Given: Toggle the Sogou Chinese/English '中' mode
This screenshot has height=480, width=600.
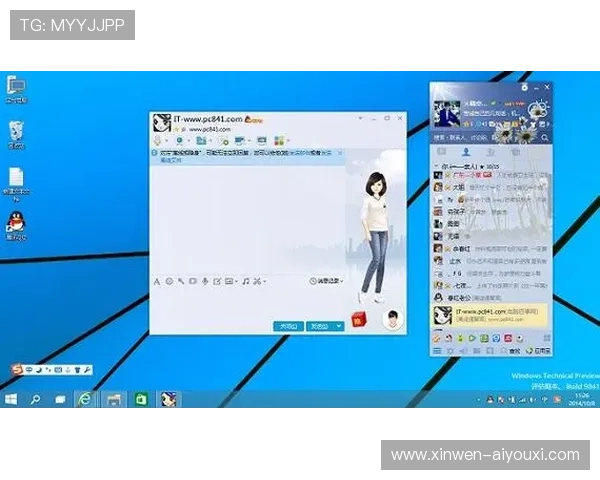Looking at the screenshot, I should (29, 370).
